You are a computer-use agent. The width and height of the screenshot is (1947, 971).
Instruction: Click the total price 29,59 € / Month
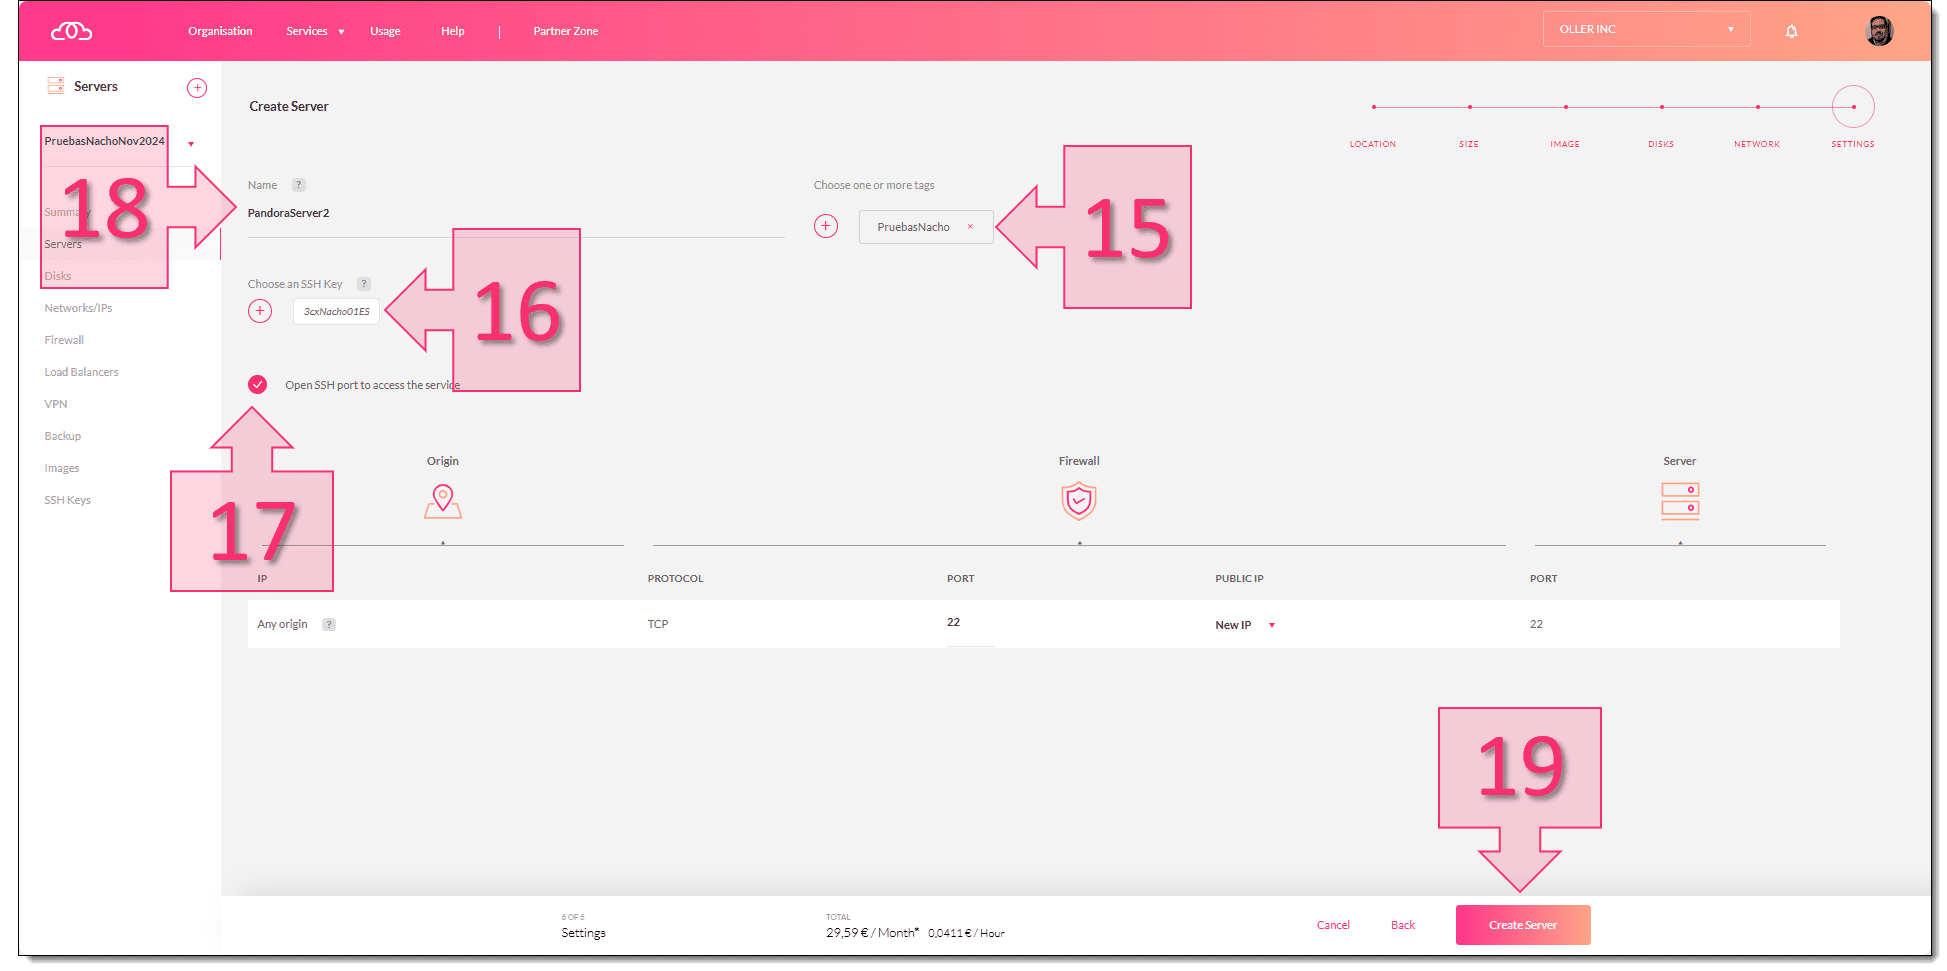(872, 932)
